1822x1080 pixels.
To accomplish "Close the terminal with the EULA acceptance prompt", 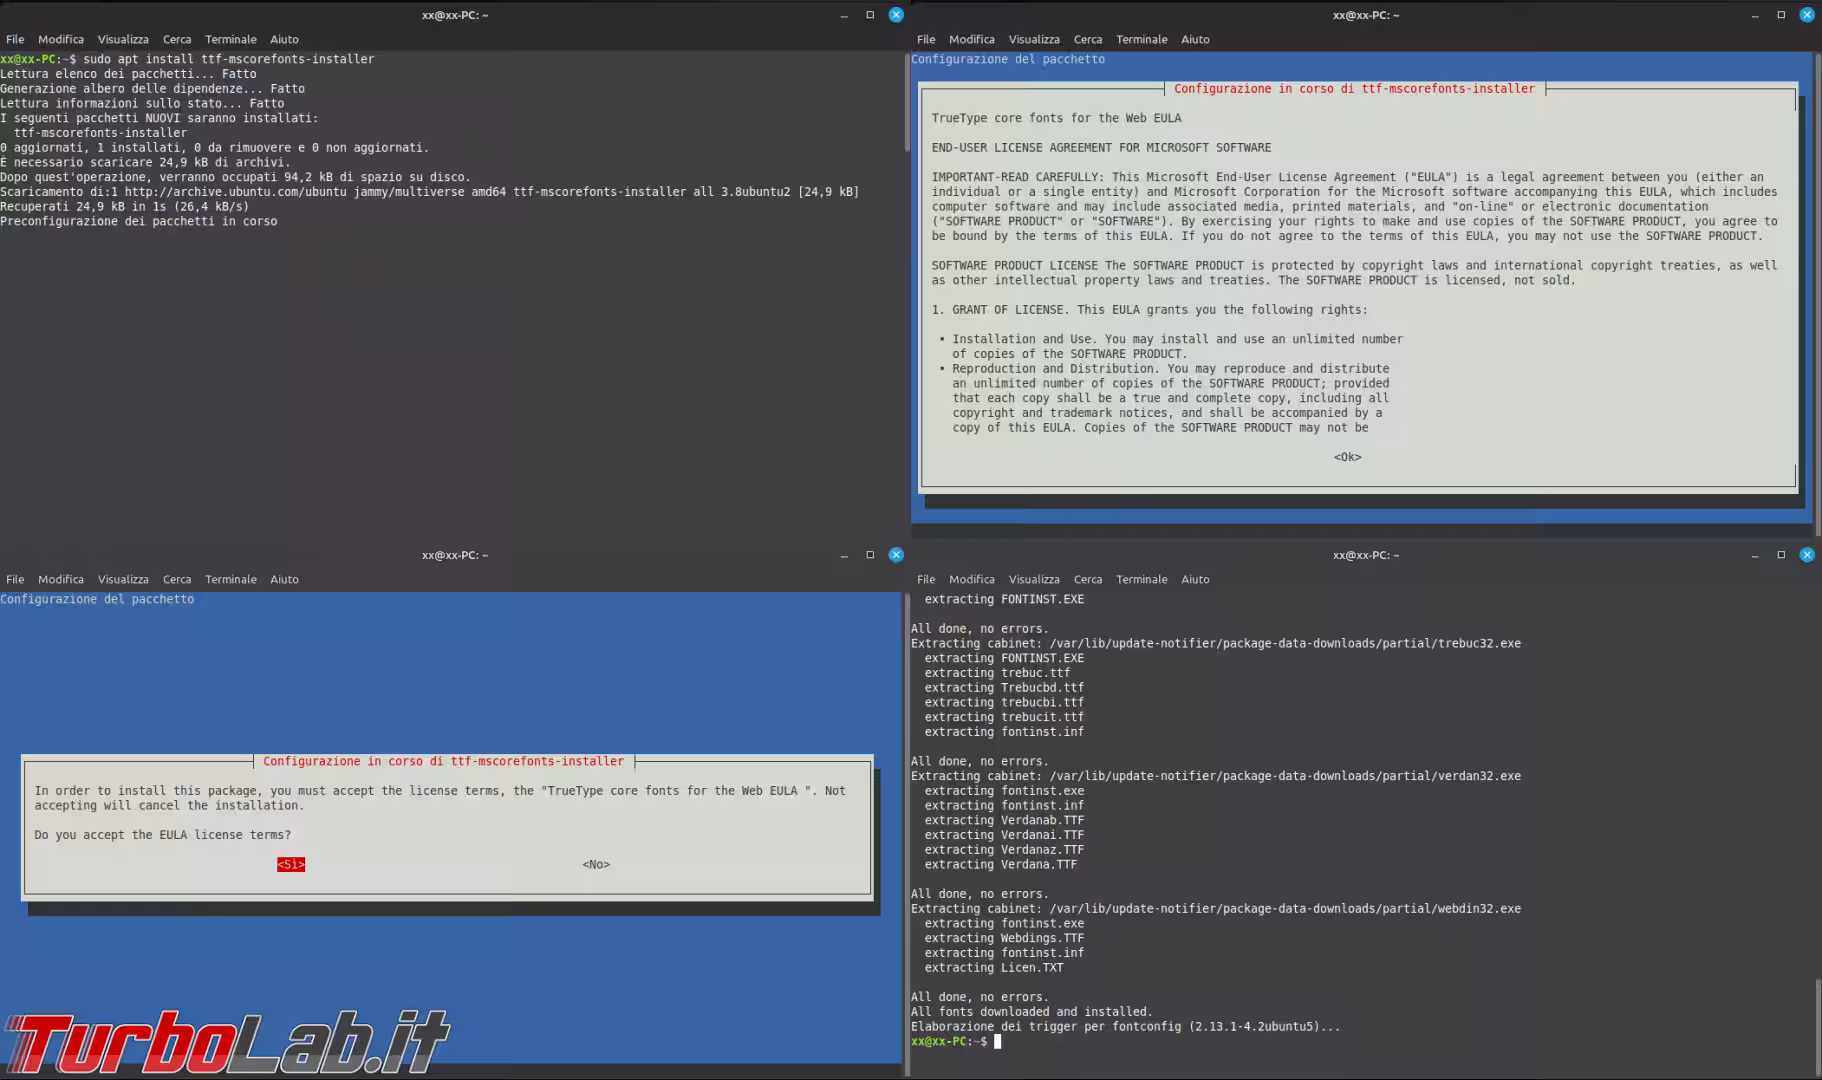I will point(896,555).
